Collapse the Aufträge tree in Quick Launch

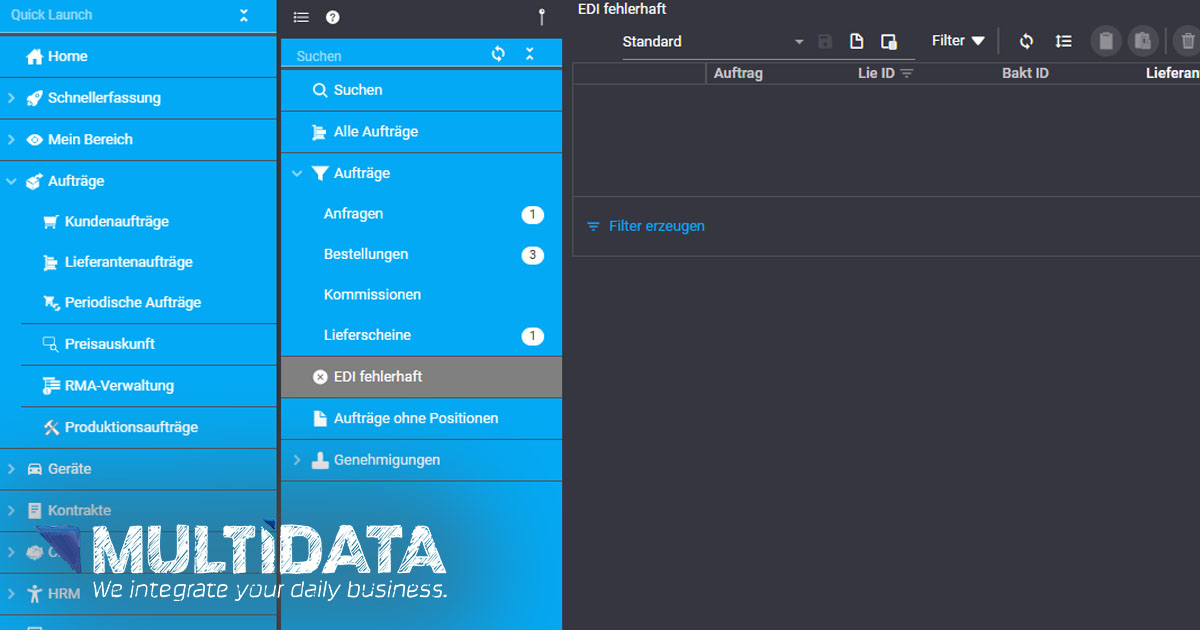(12, 181)
